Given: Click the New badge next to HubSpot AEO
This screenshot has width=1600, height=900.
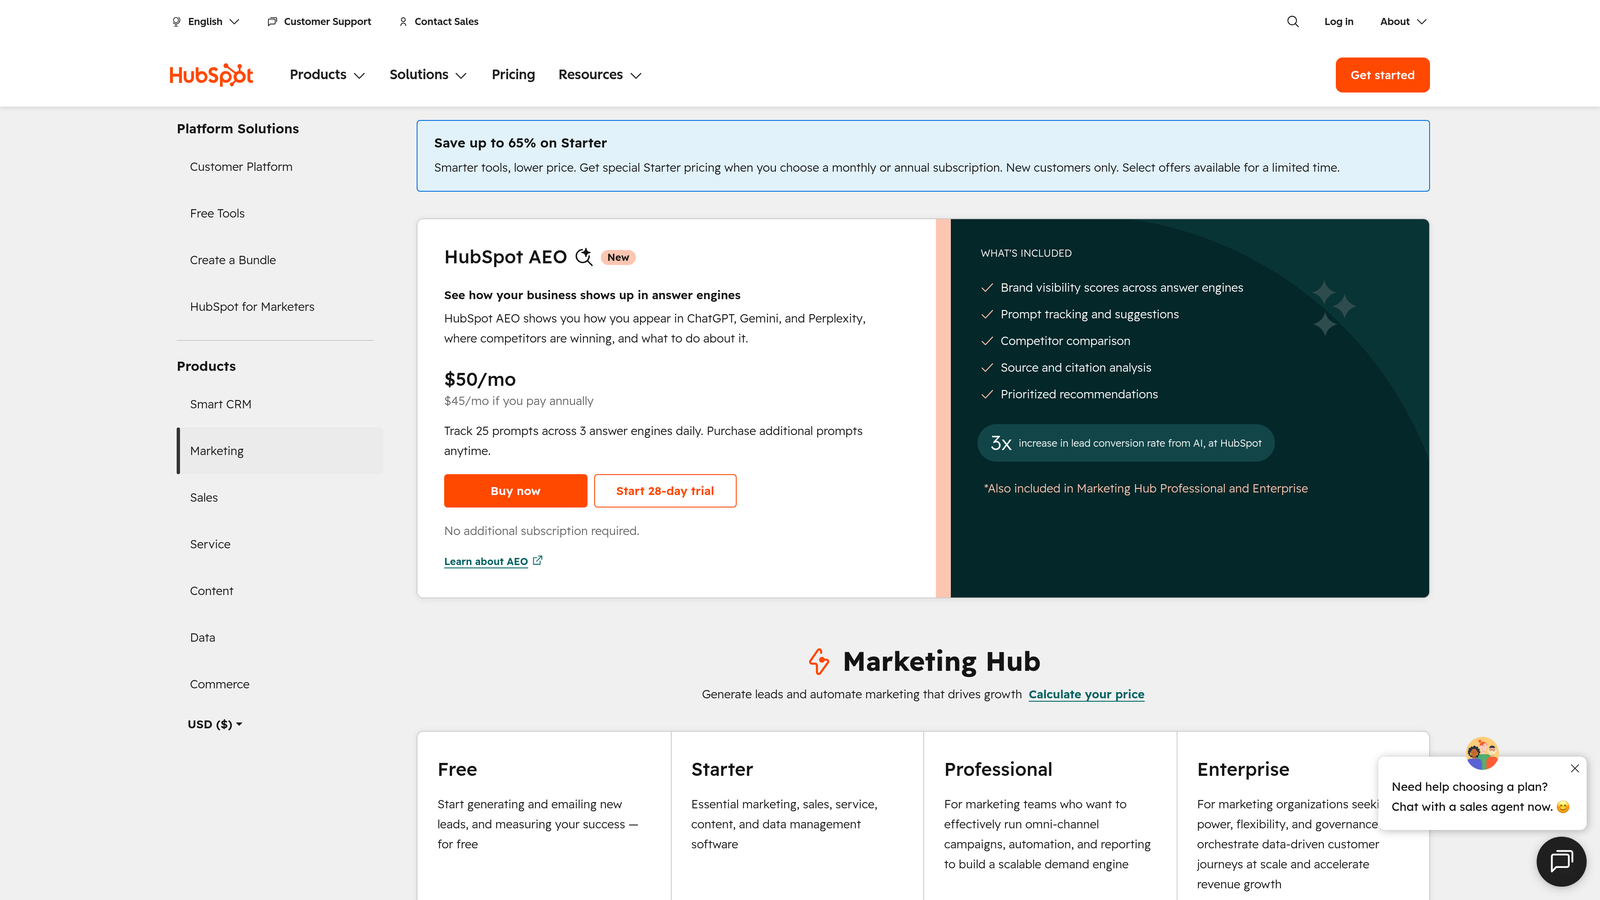Looking at the screenshot, I should [x=618, y=257].
